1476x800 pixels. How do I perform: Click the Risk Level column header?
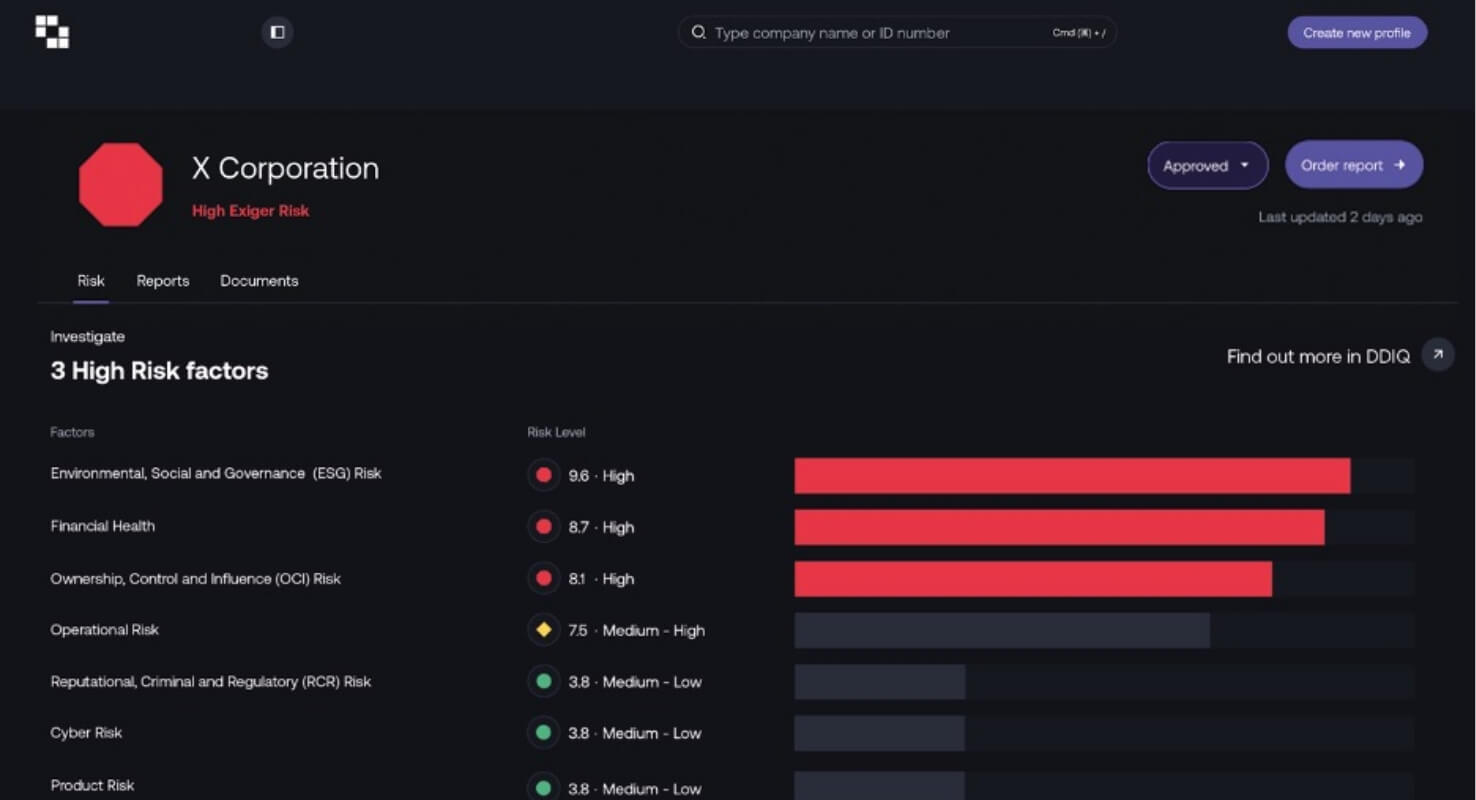coord(556,432)
